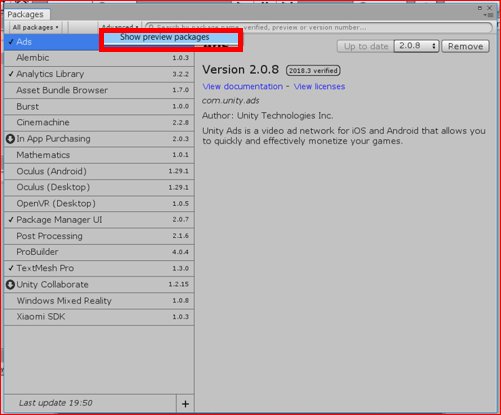This screenshot has height=415, width=501.
Task: Maximize the Packages window
Action: click(480, 8)
